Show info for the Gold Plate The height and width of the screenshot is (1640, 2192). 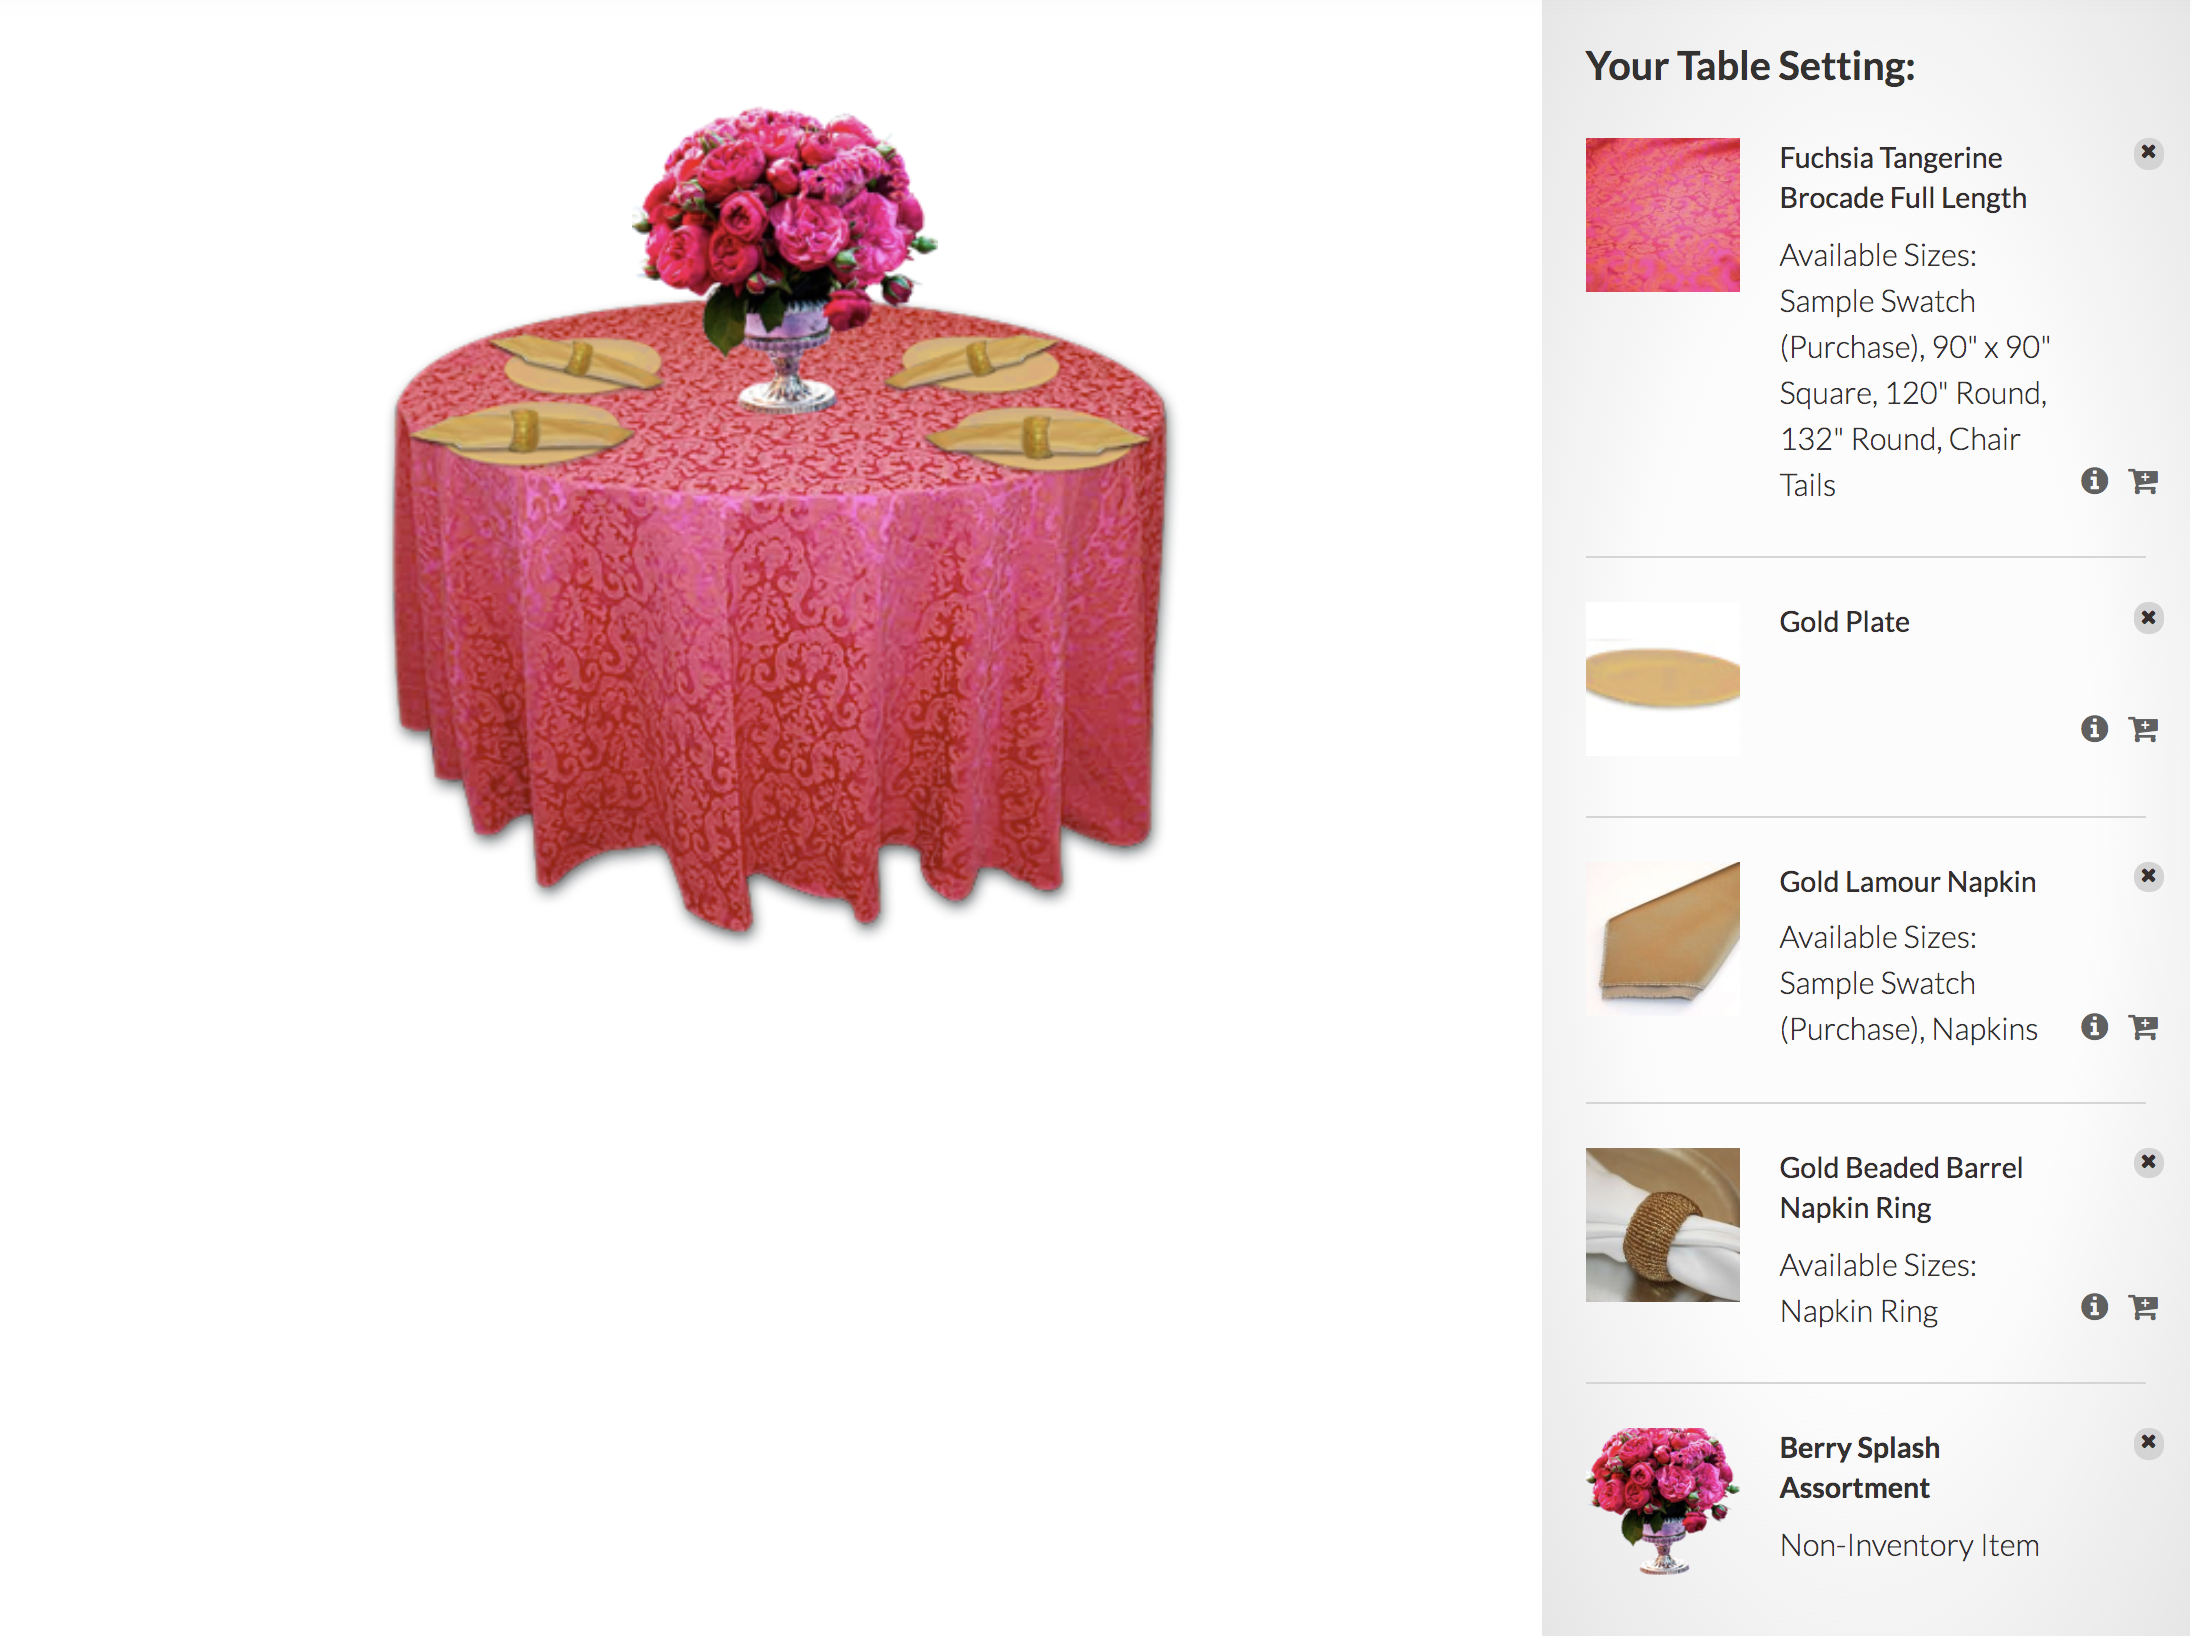coord(2094,729)
